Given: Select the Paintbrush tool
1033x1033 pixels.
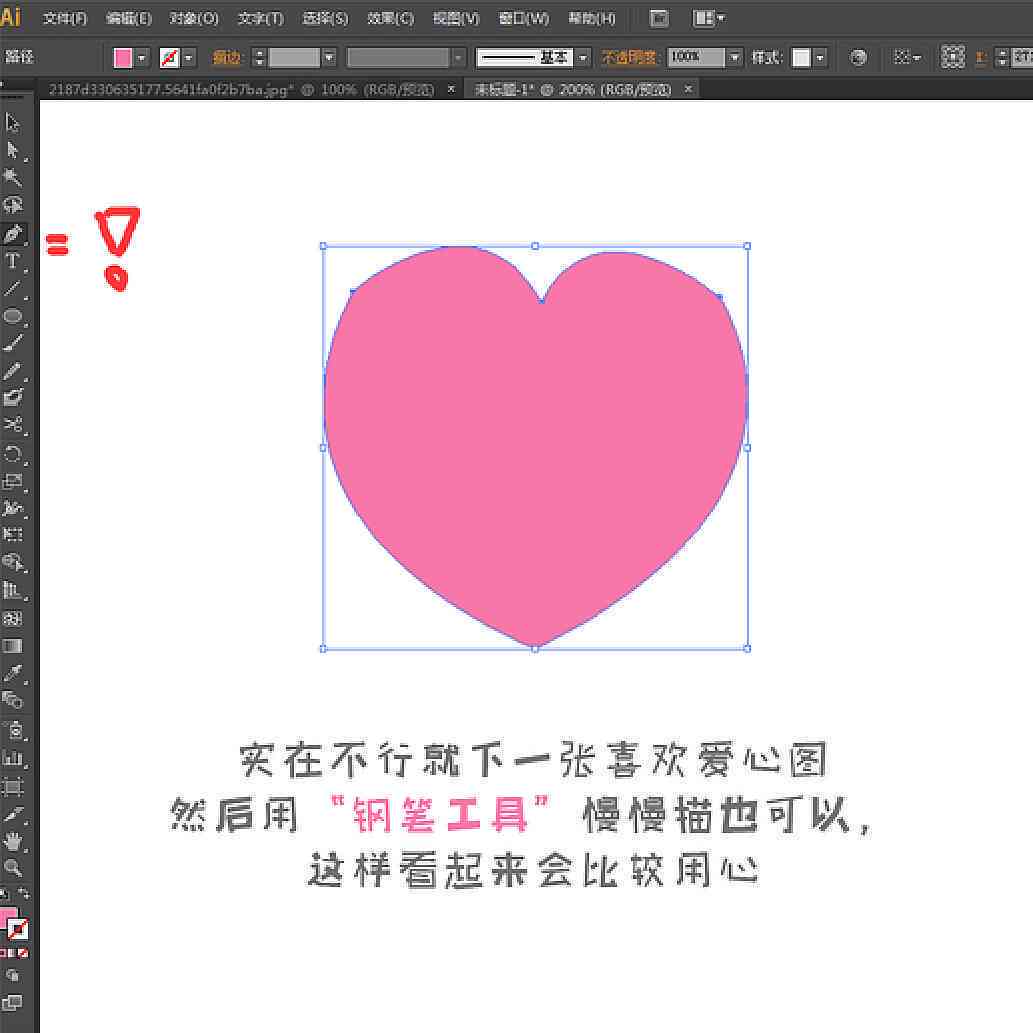Looking at the screenshot, I should click(13, 343).
